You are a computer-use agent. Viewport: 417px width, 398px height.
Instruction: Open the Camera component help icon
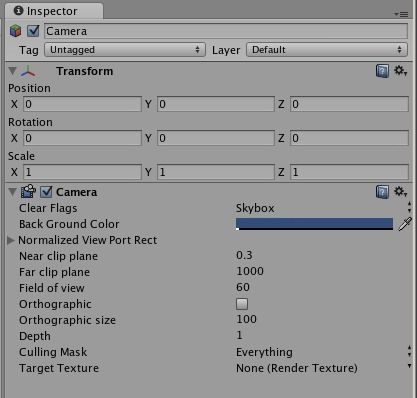click(382, 192)
